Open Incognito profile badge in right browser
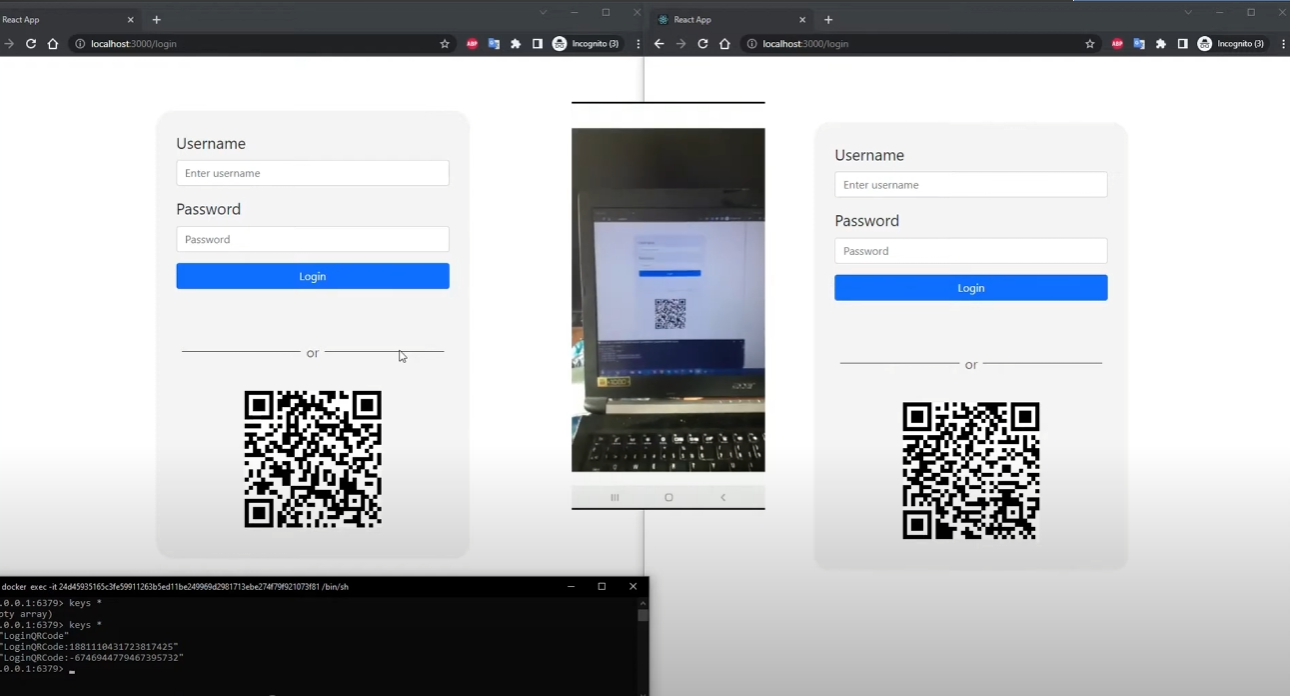The width and height of the screenshot is (1290, 696). tap(1232, 44)
